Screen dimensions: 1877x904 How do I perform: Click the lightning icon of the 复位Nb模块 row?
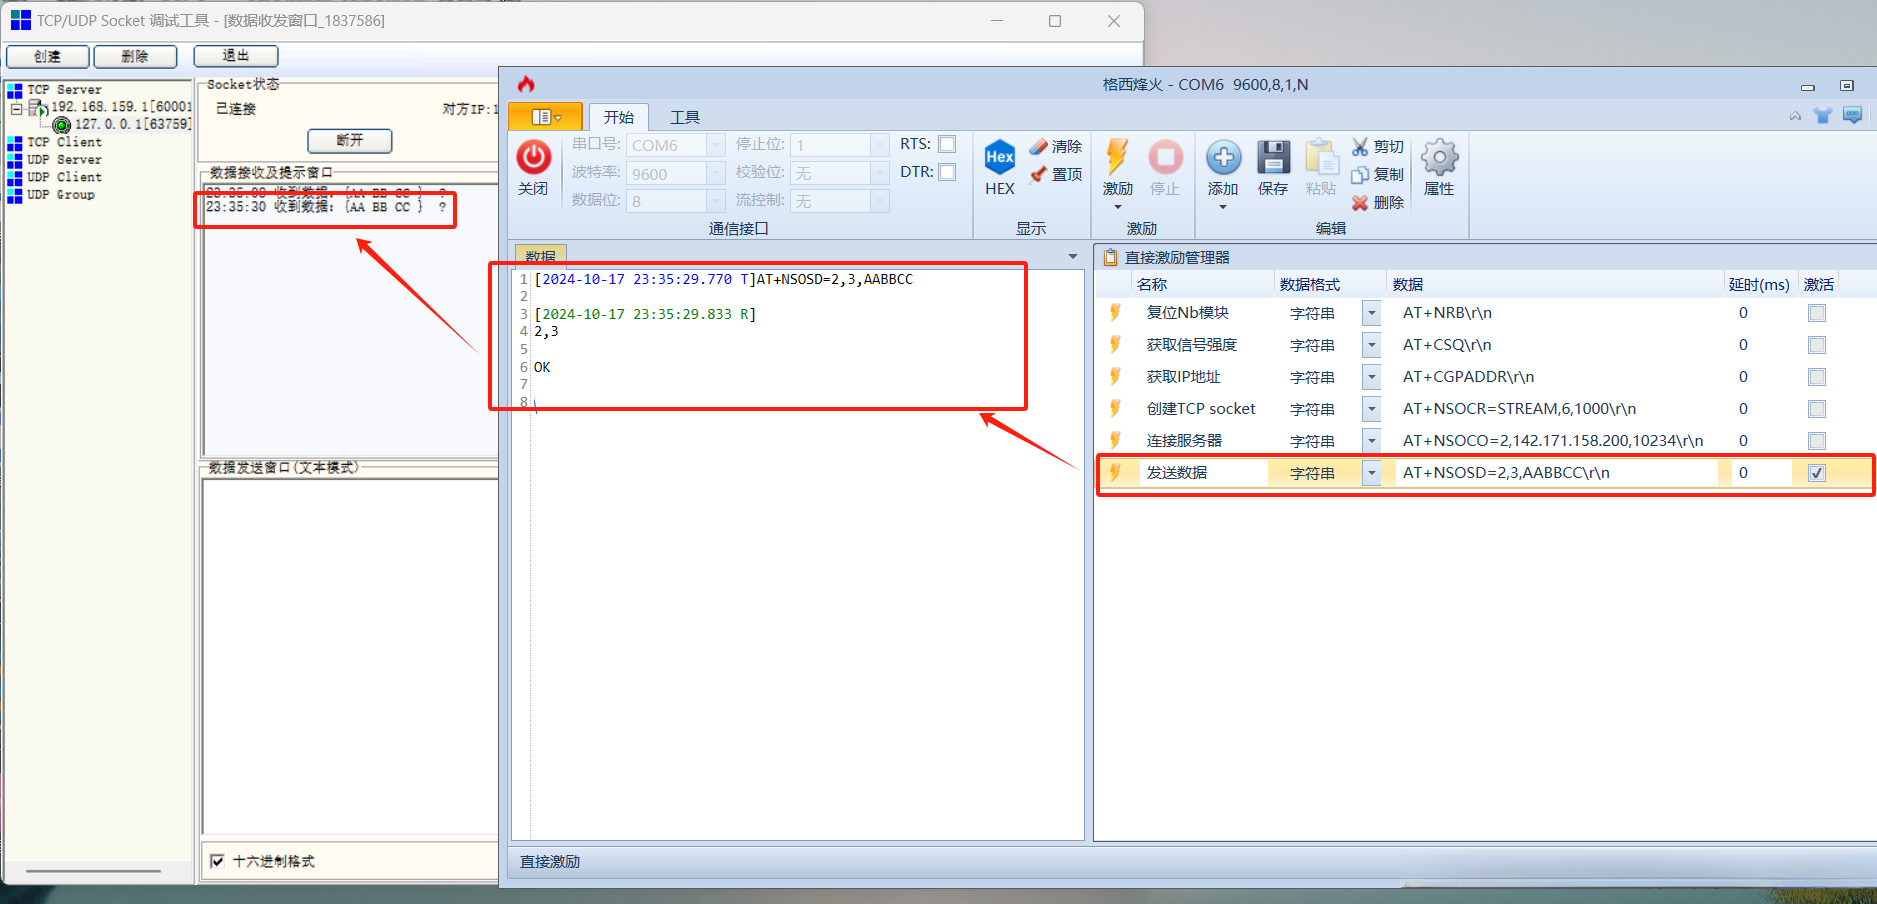(1115, 313)
